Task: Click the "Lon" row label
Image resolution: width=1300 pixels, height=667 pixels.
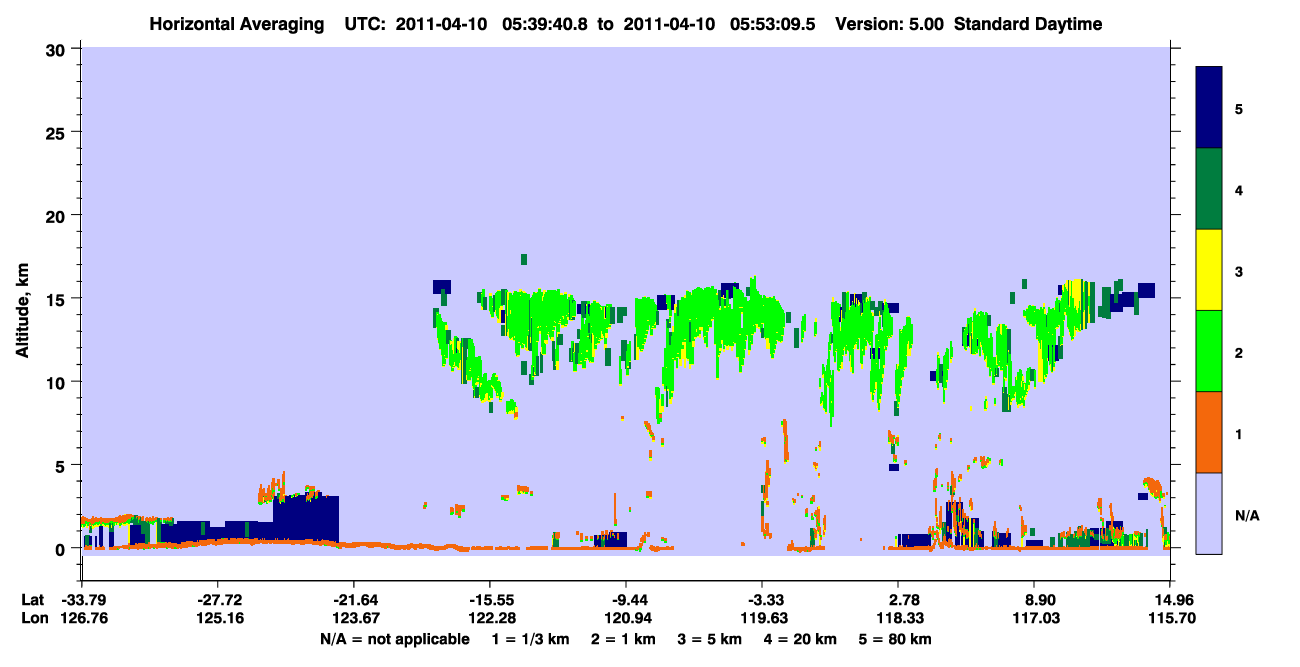Action: pyautogui.click(x=33, y=619)
